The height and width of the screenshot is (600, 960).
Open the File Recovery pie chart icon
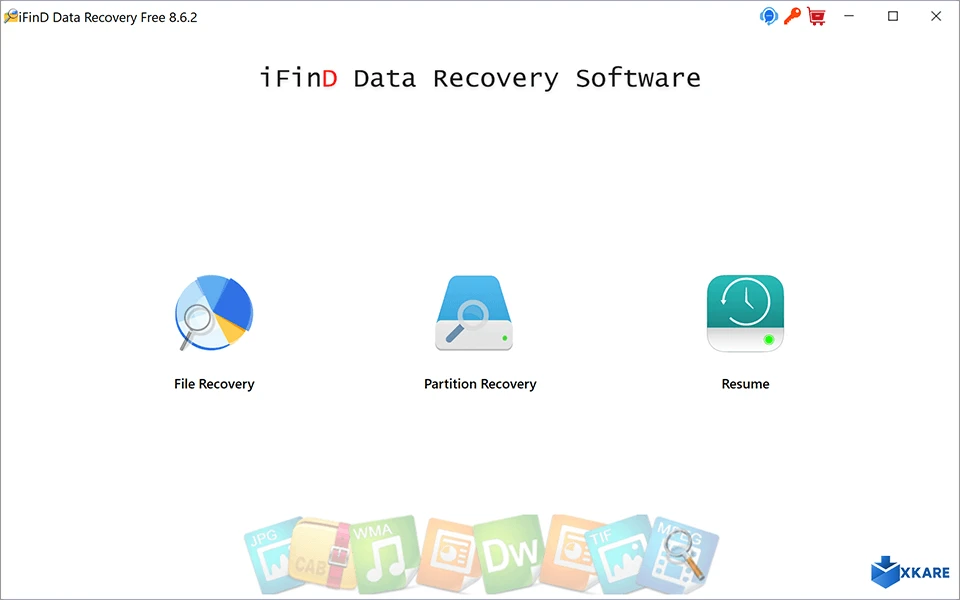(x=214, y=313)
